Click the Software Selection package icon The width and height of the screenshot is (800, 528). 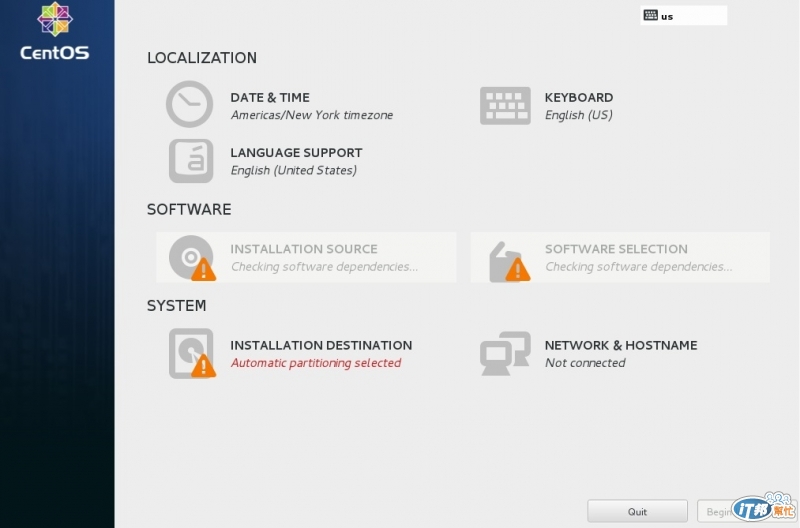(x=509, y=261)
